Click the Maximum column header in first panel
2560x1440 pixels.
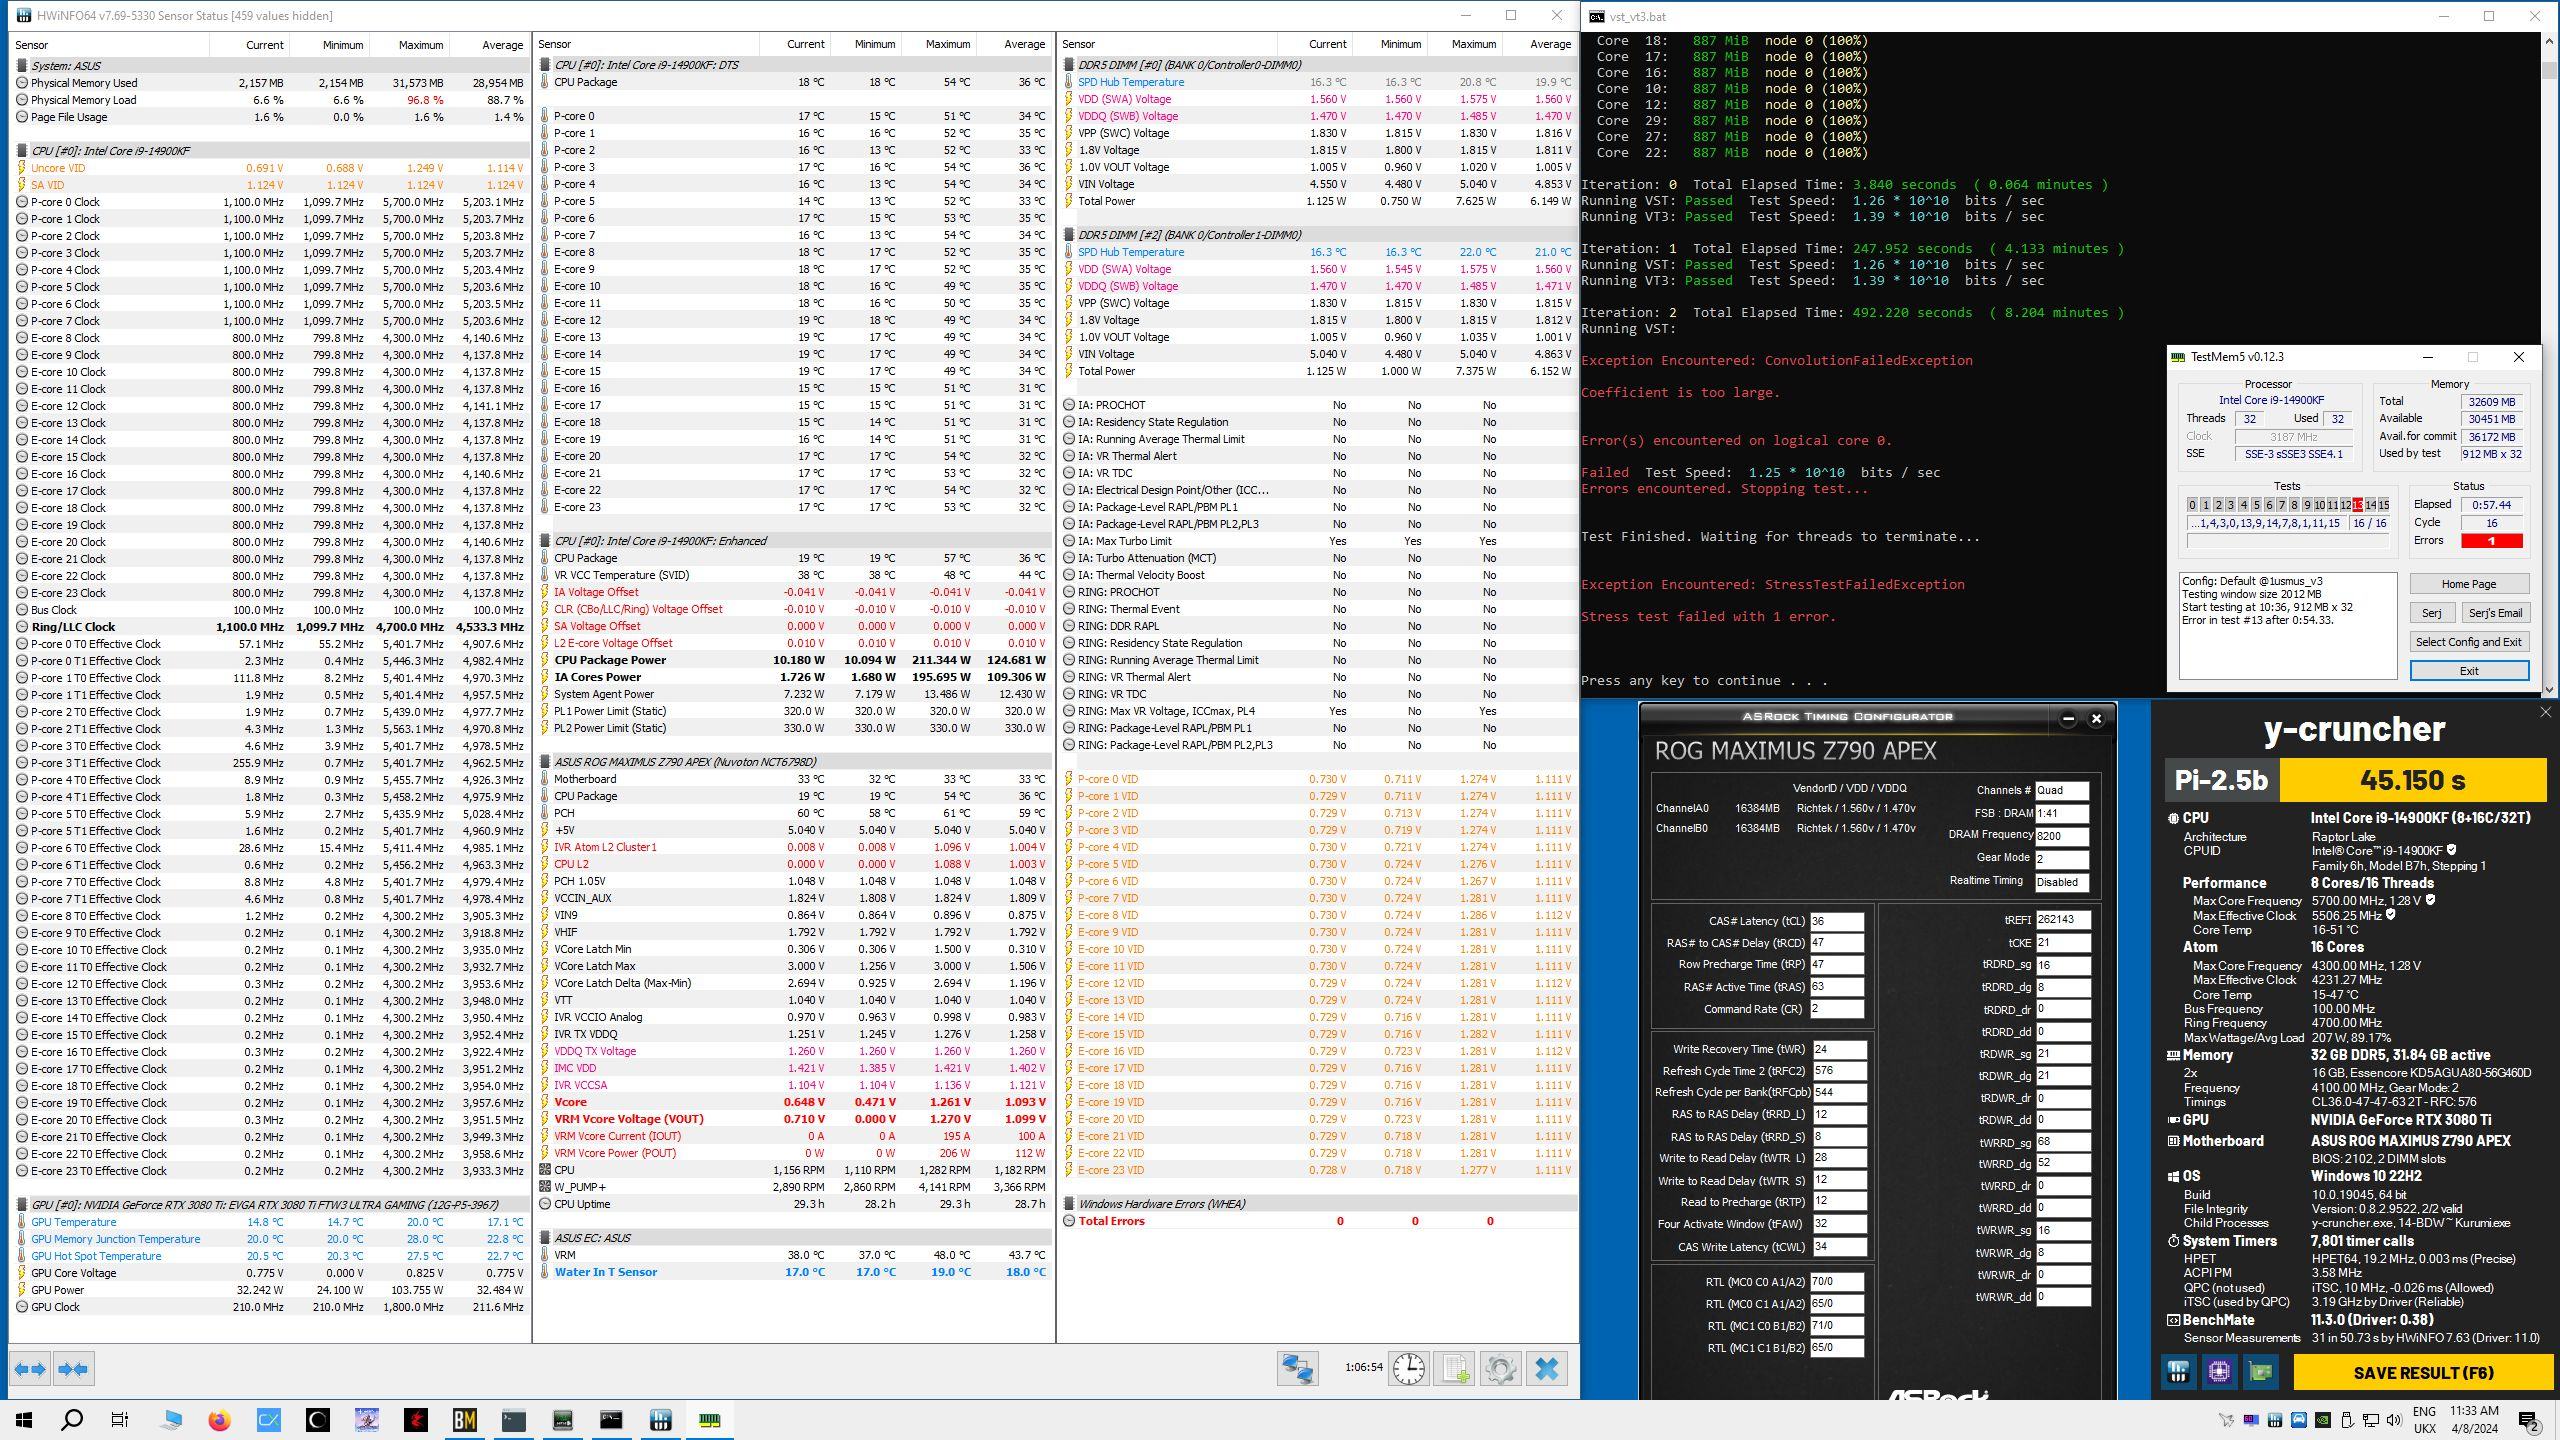pyautogui.click(x=420, y=45)
